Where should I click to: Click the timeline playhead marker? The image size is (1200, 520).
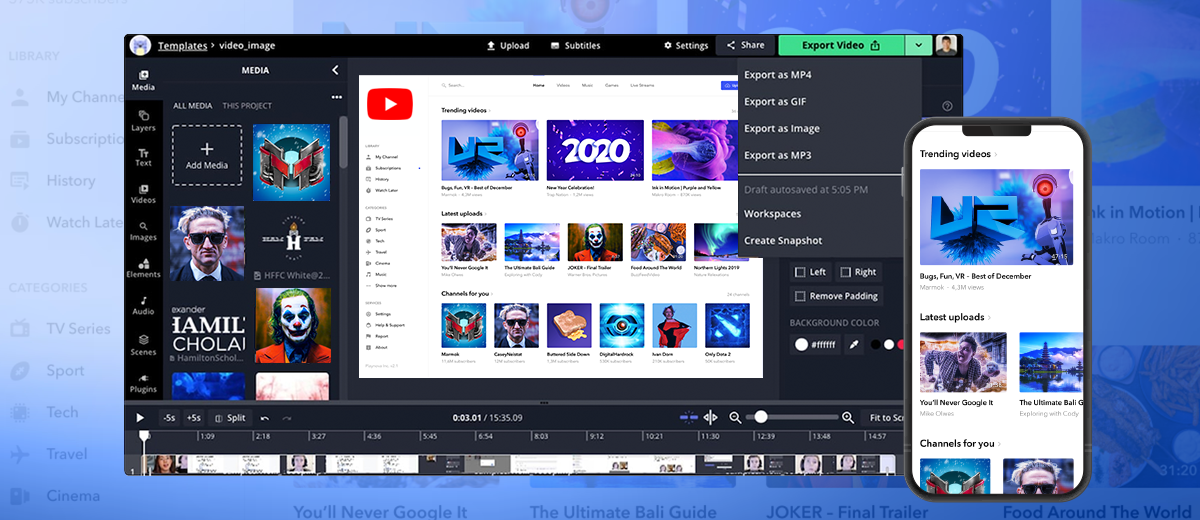(144, 437)
